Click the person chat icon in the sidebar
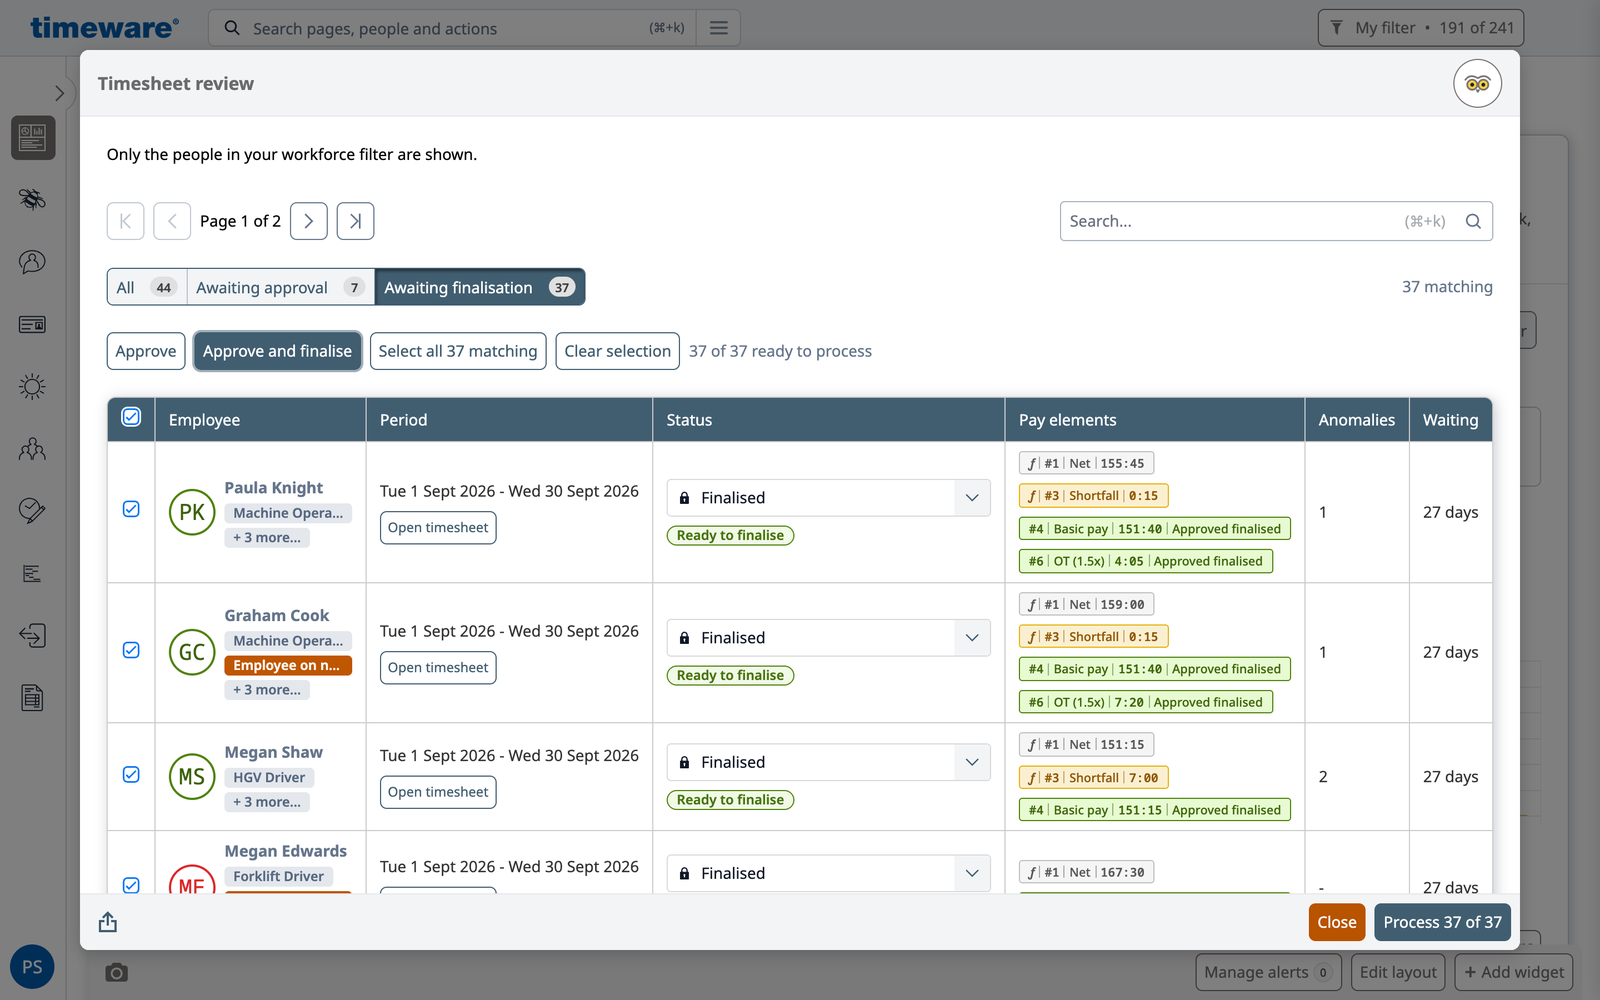 (32, 262)
